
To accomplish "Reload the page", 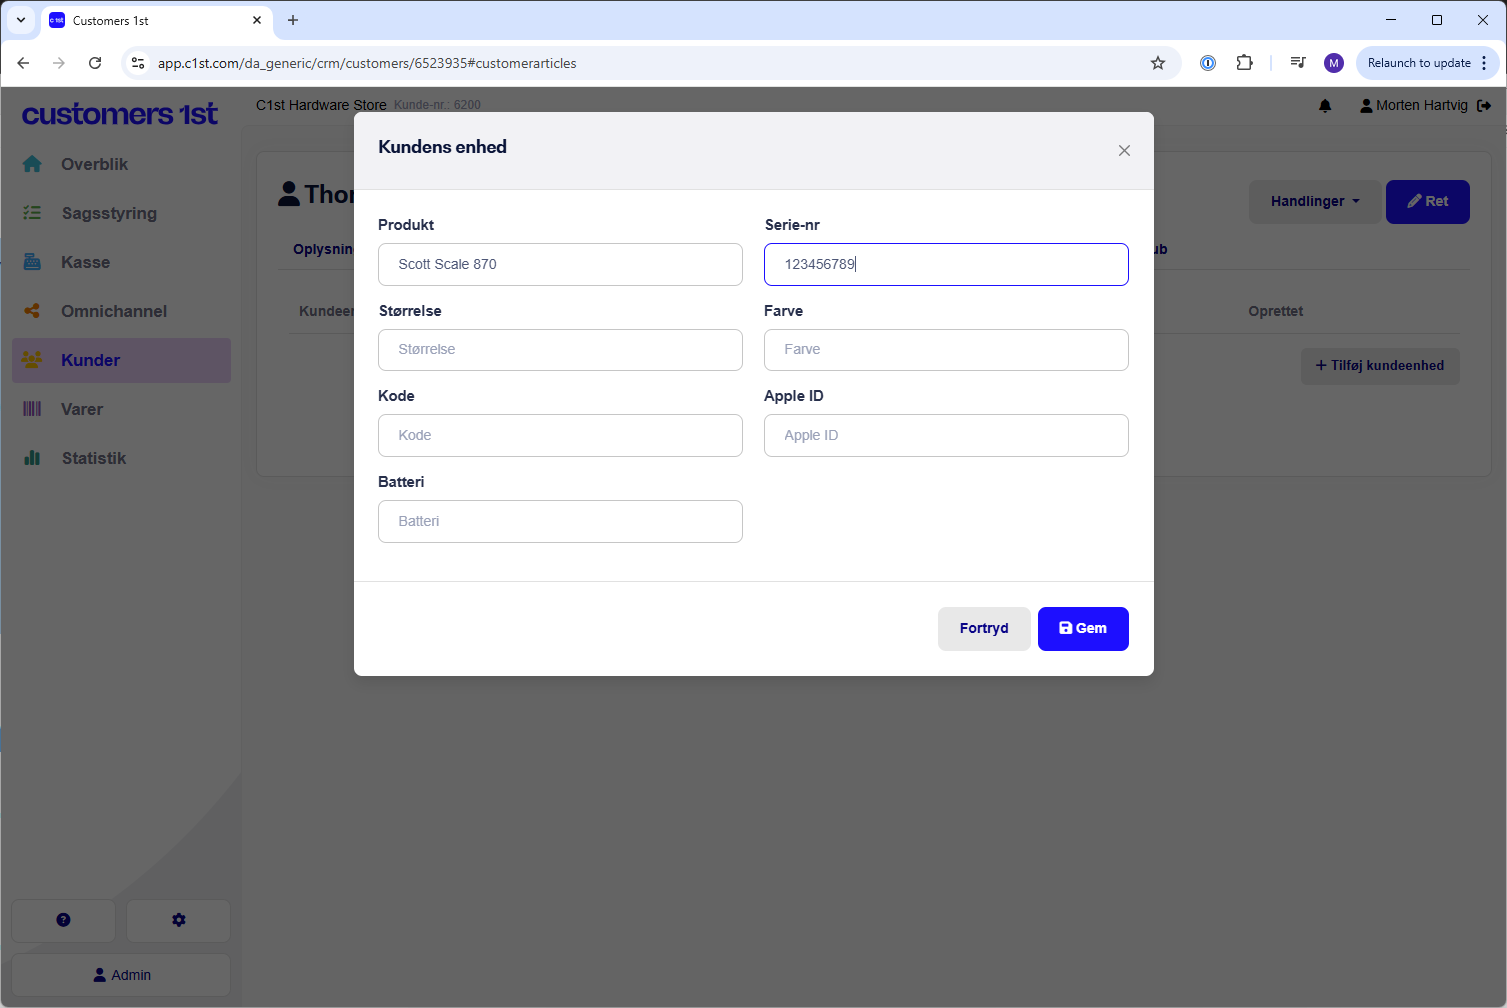I will point(95,63).
